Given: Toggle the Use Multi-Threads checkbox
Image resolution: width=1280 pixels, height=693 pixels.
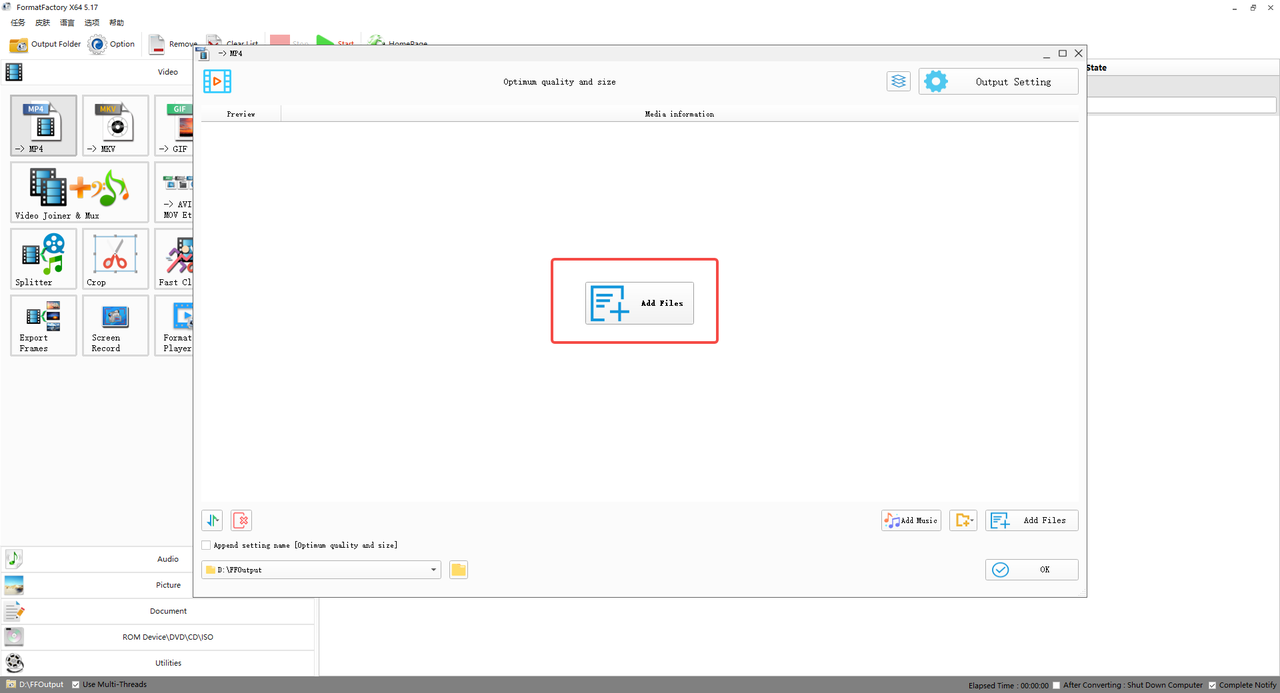Looking at the screenshot, I should pos(76,685).
